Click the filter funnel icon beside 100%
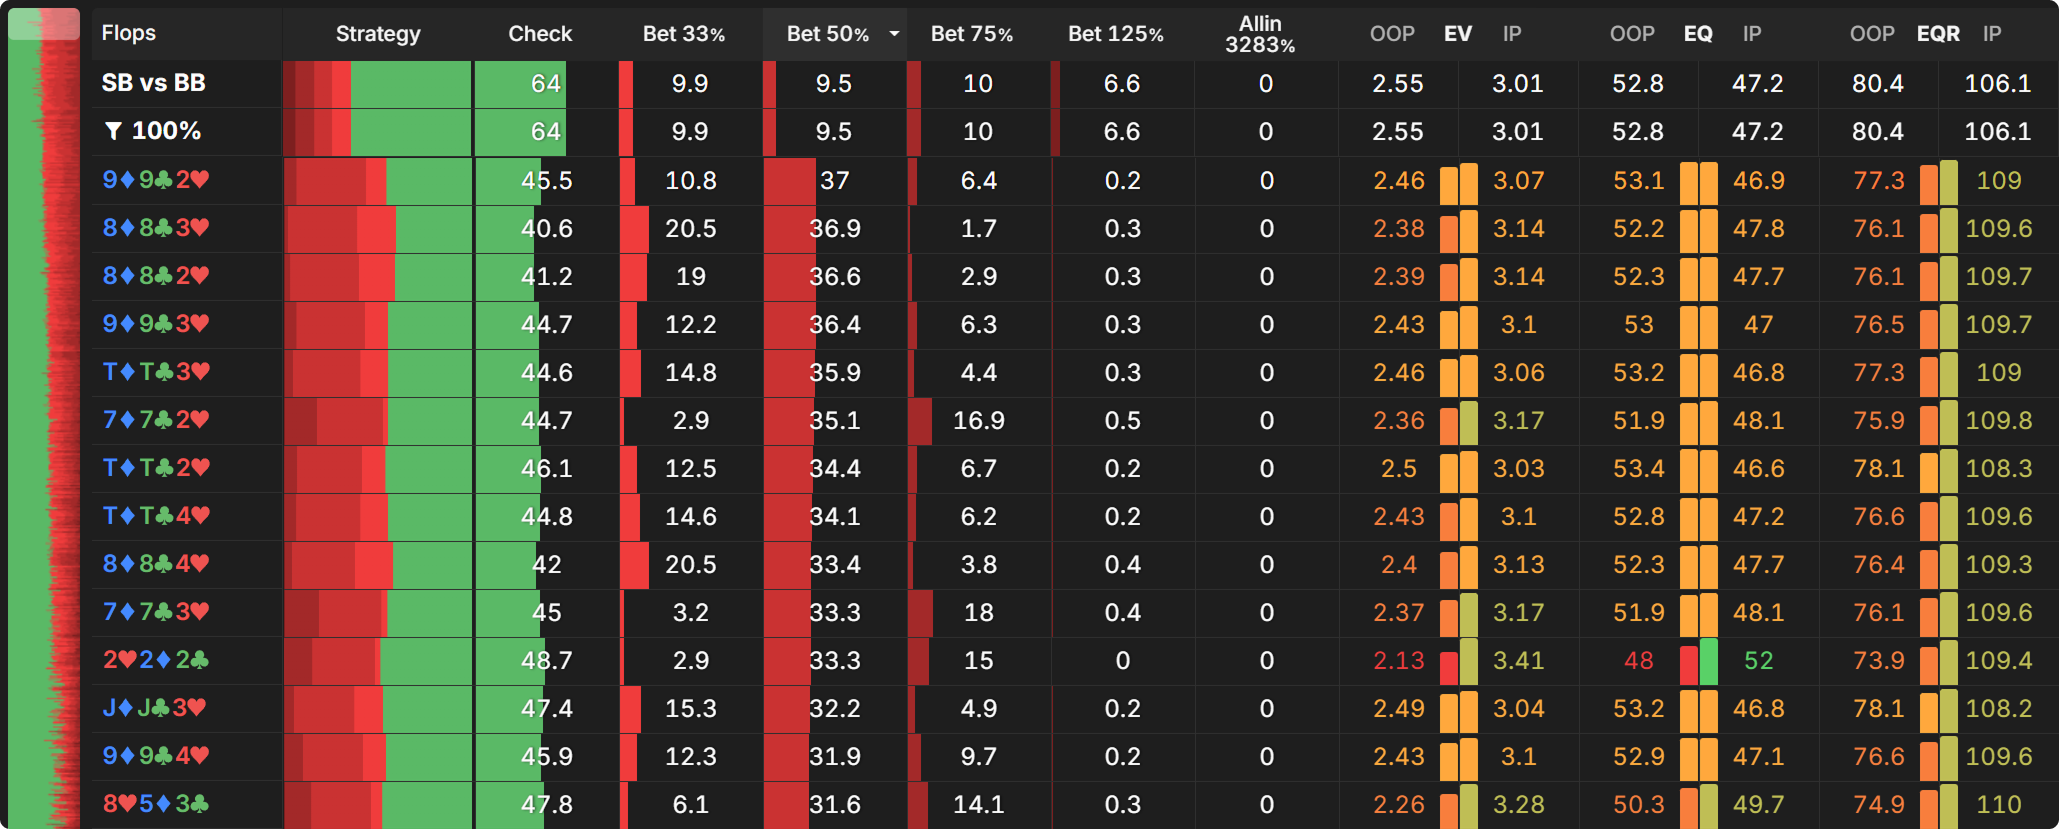 click(x=113, y=131)
